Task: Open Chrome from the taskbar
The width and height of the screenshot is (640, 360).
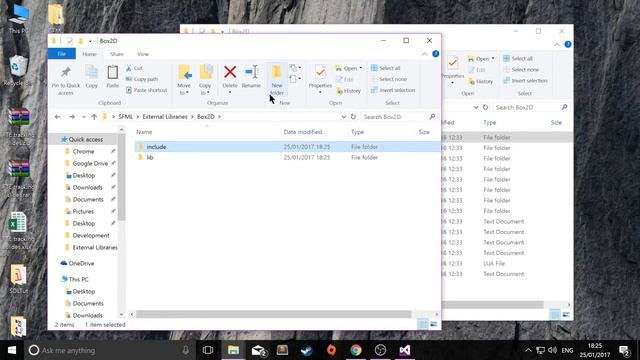Action: point(356,350)
